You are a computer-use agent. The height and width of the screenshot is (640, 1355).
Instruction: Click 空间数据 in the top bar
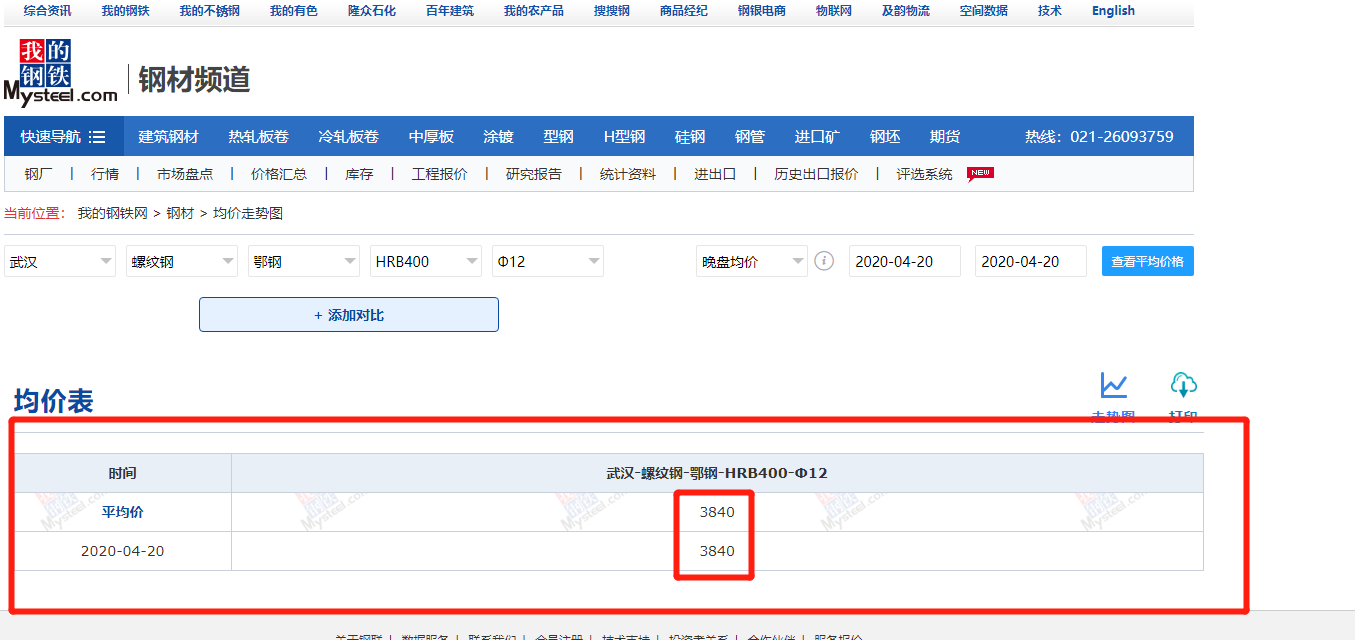click(984, 11)
